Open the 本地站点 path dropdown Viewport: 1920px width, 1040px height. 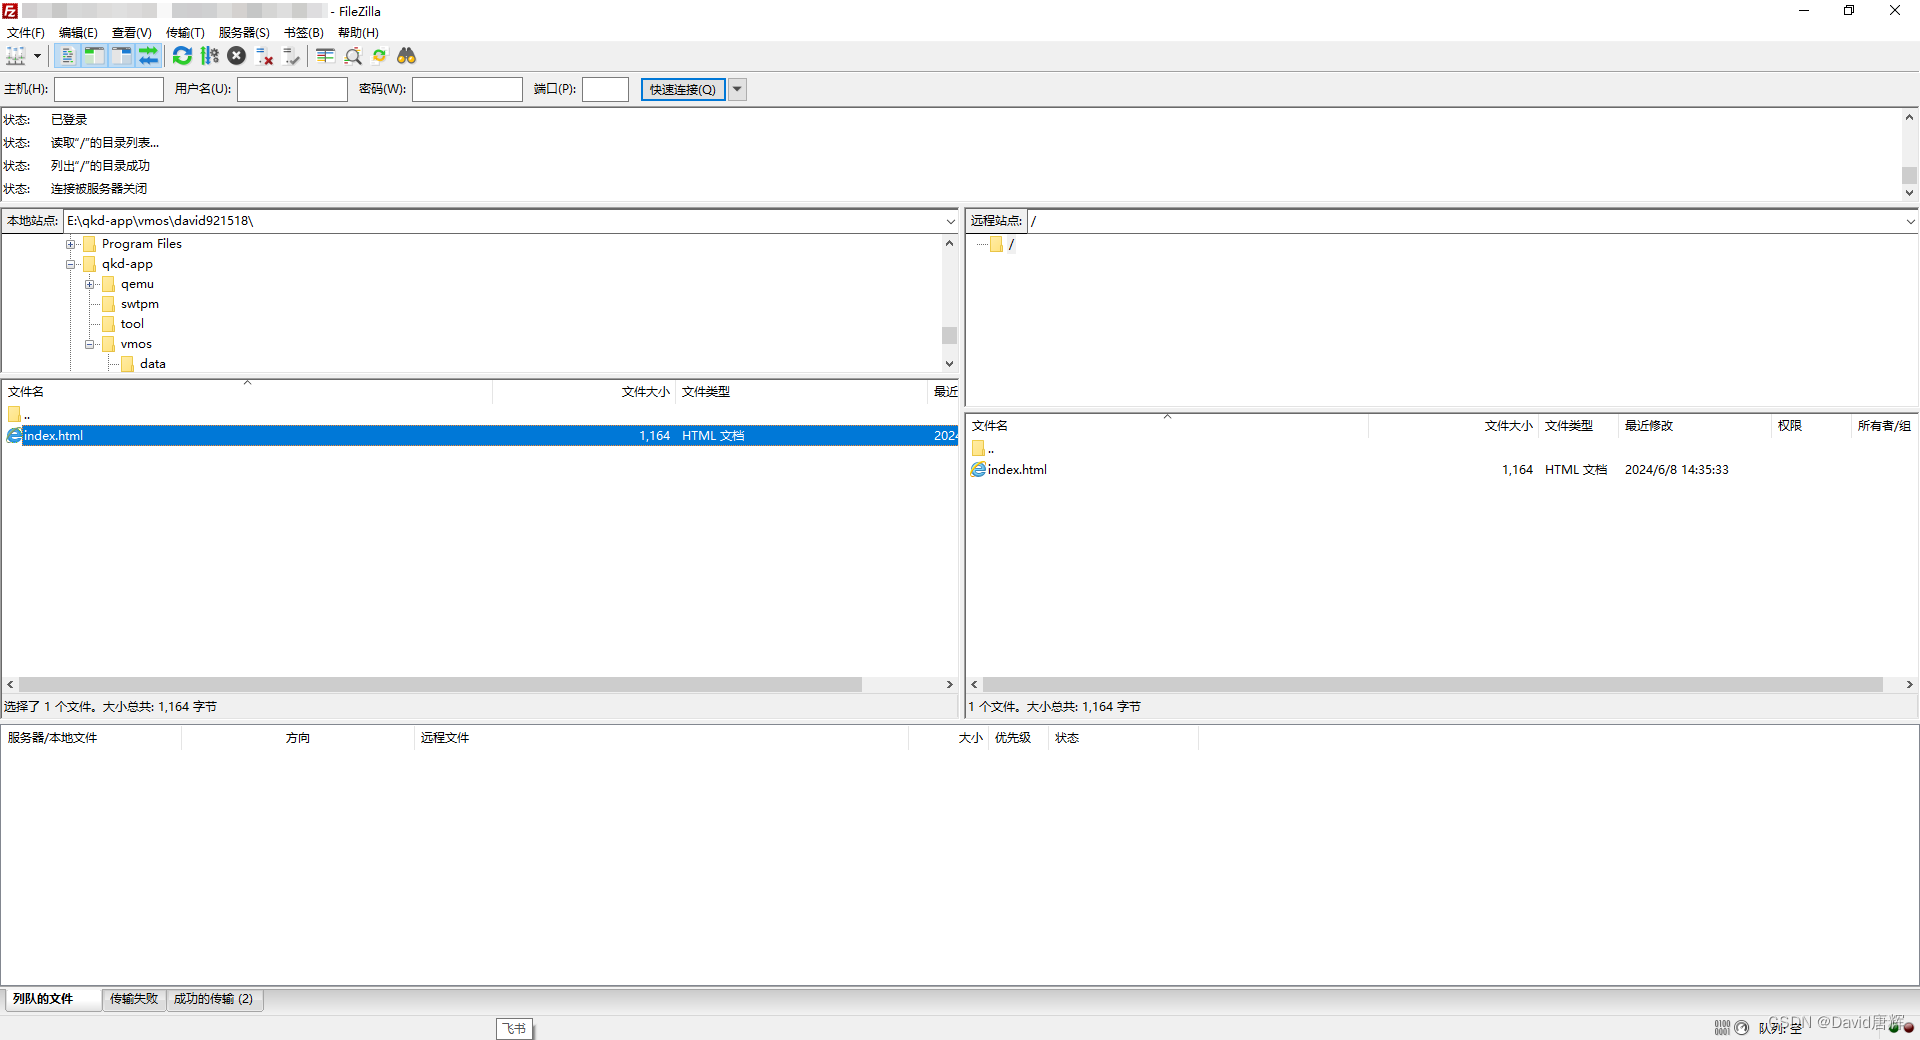click(x=950, y=221)
